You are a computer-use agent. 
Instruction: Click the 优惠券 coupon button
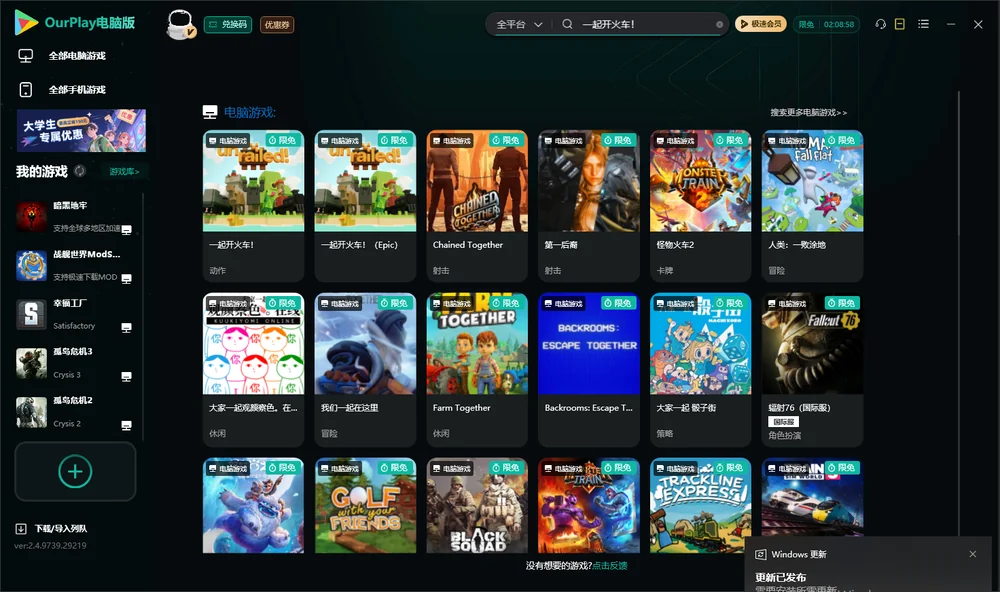point(277,24)
